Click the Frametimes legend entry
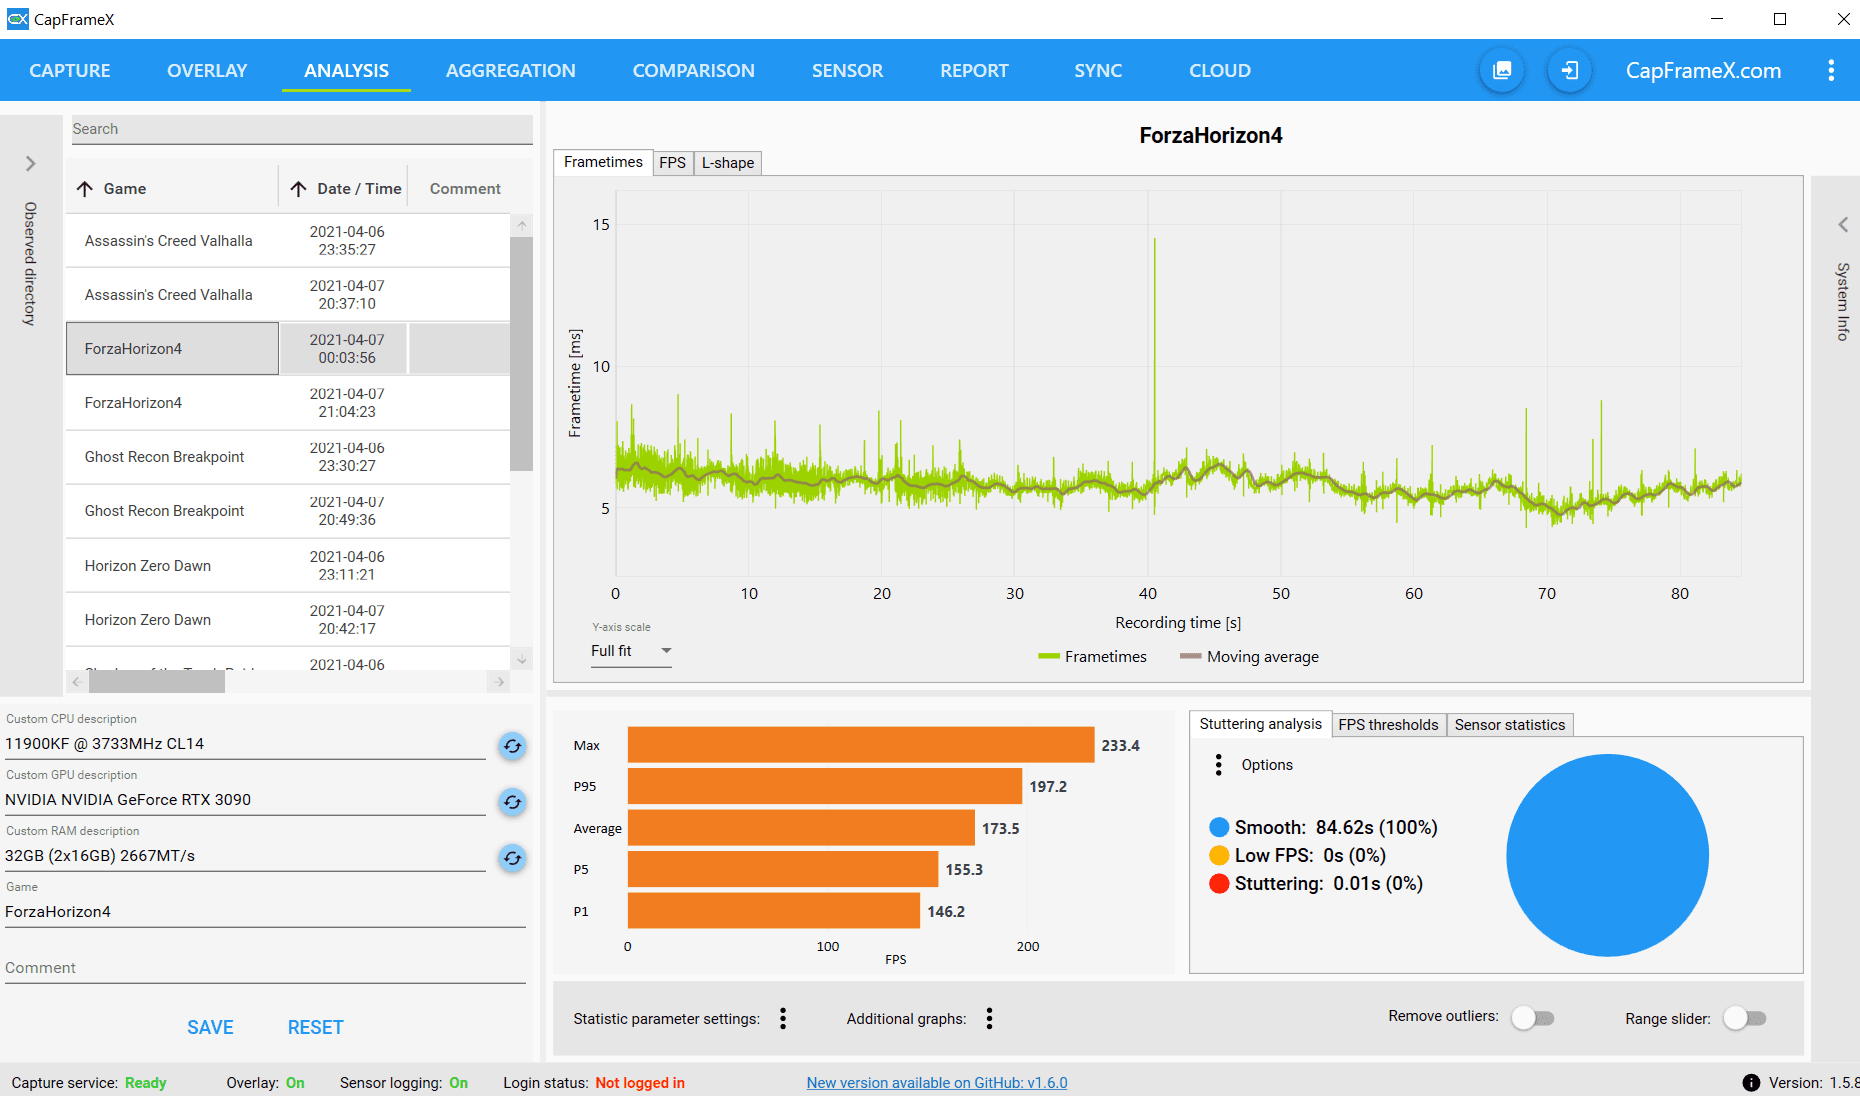 click(x=1092, y=657)
